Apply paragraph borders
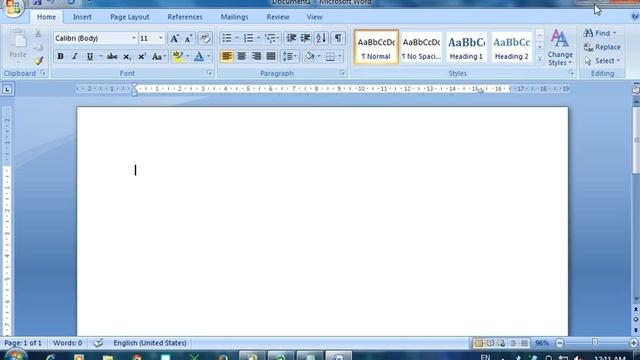This screenshot has width=640, height=360. click(x=330, y=56)
